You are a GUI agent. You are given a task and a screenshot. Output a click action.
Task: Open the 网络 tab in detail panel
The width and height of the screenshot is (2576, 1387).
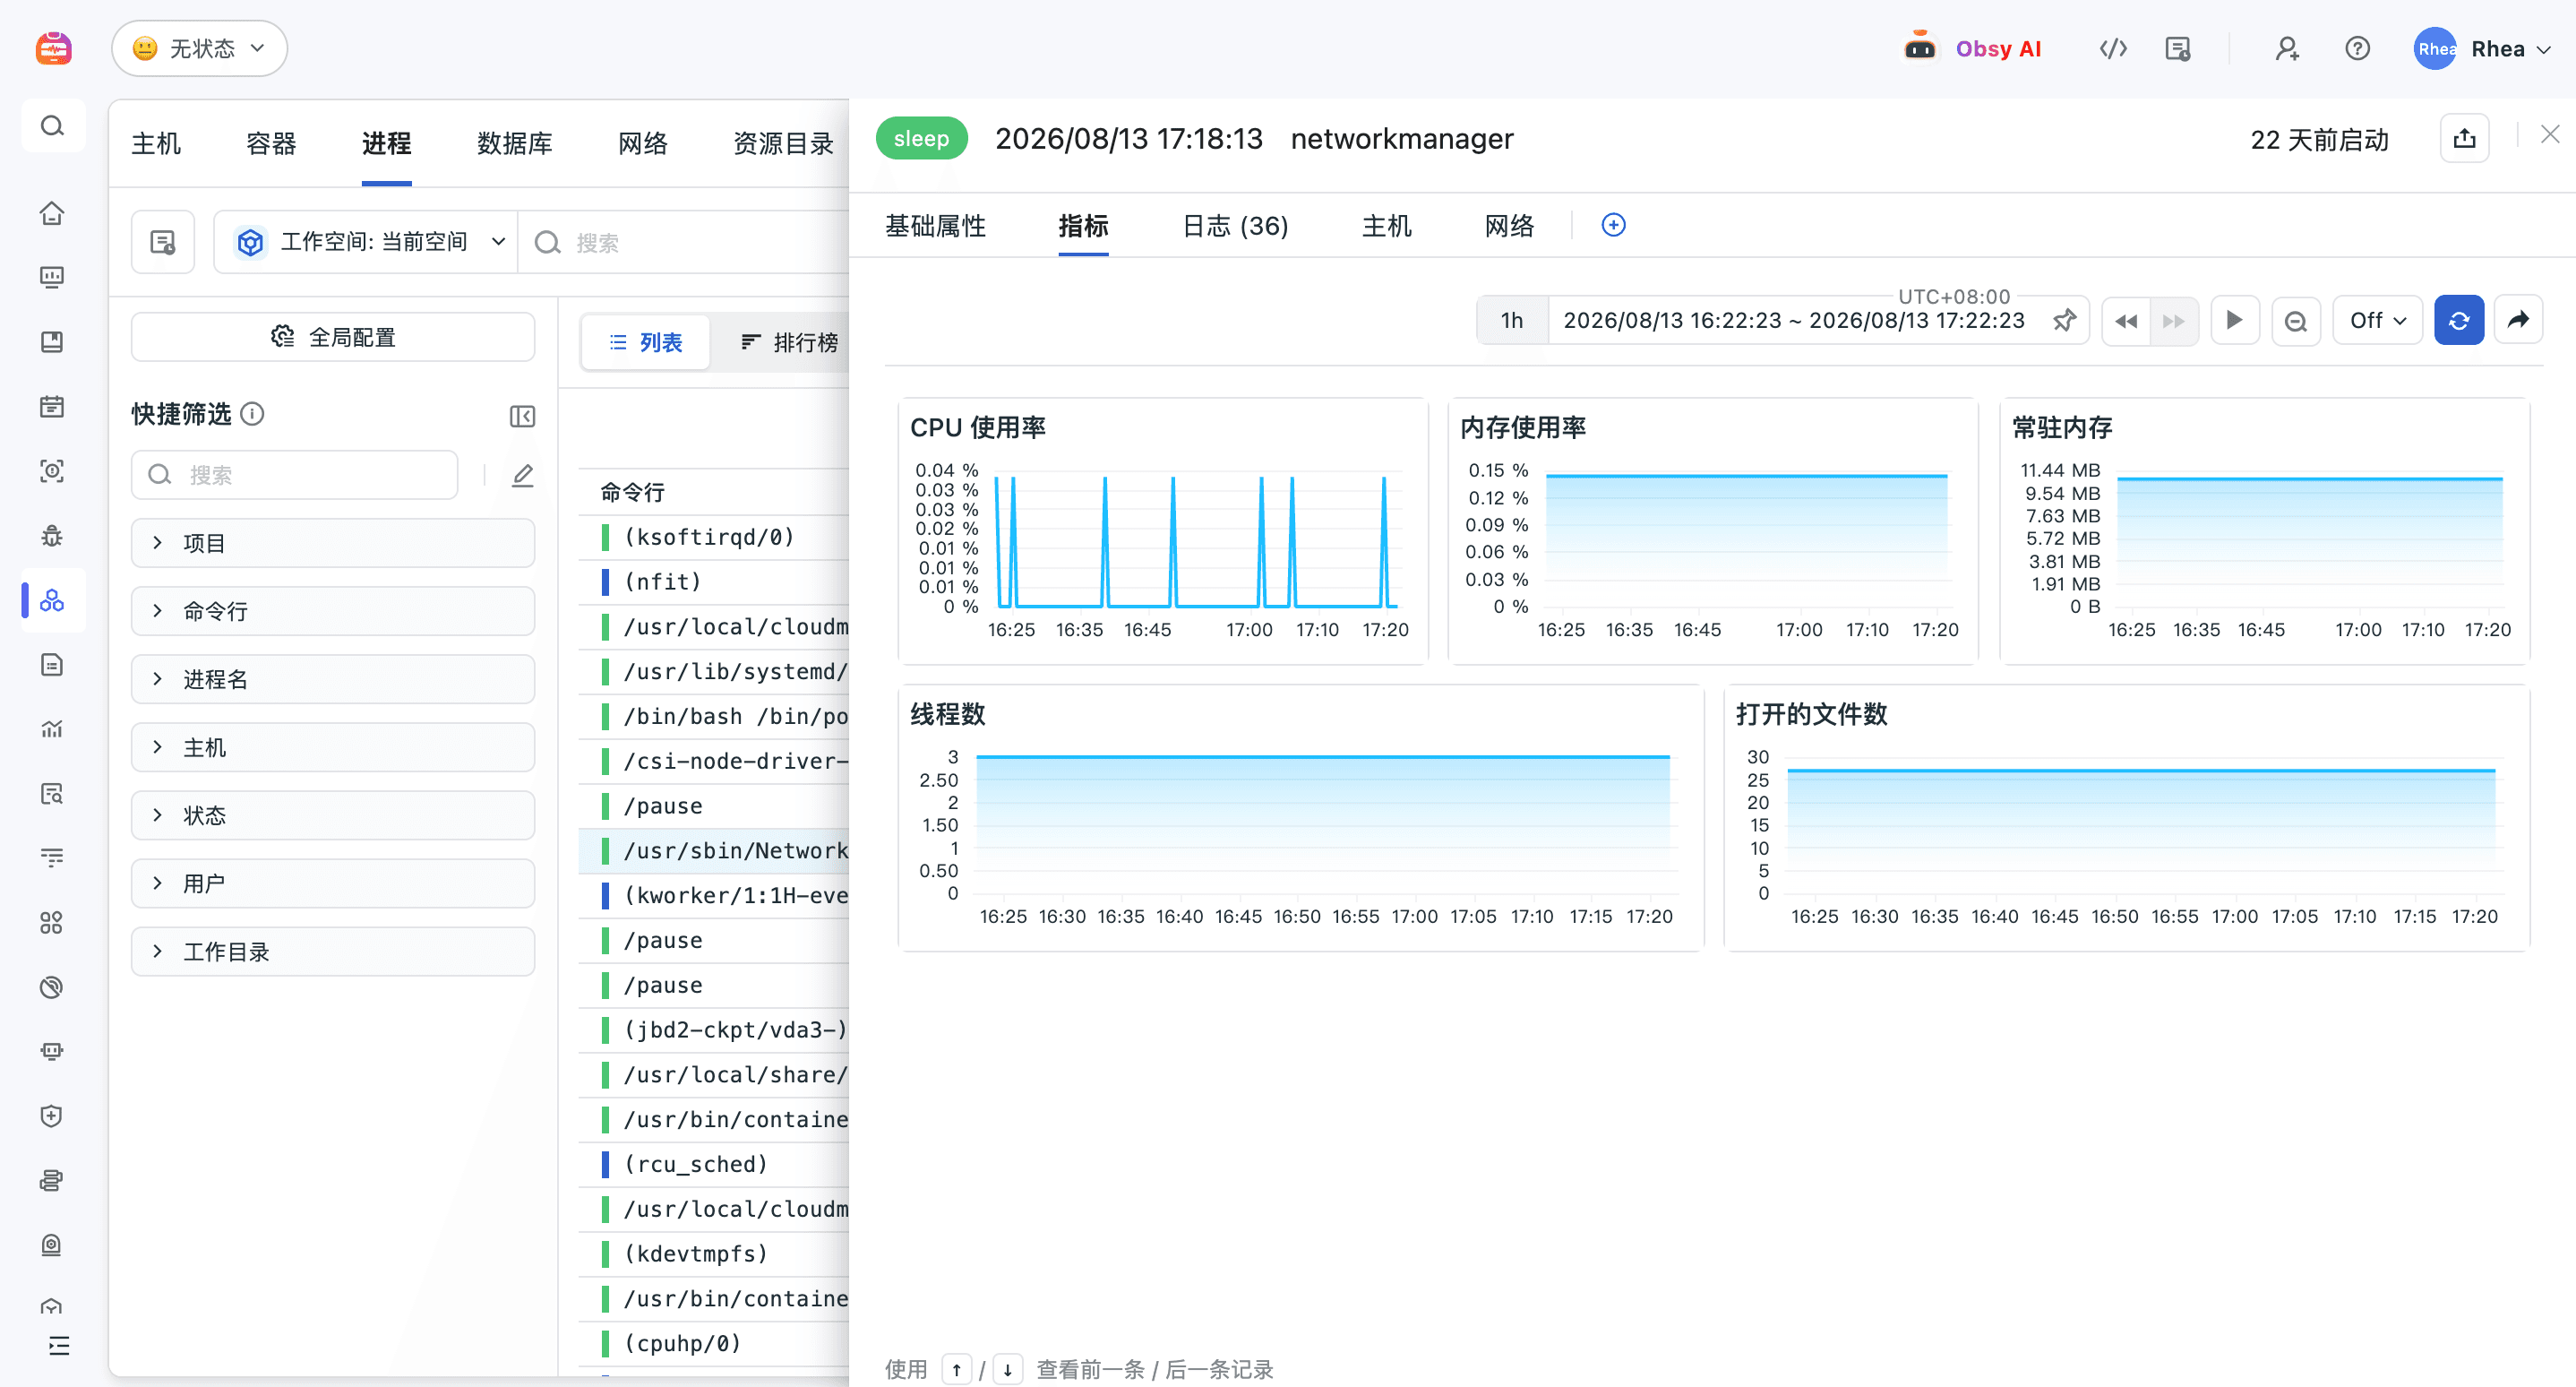click(x=1509, y=226)
